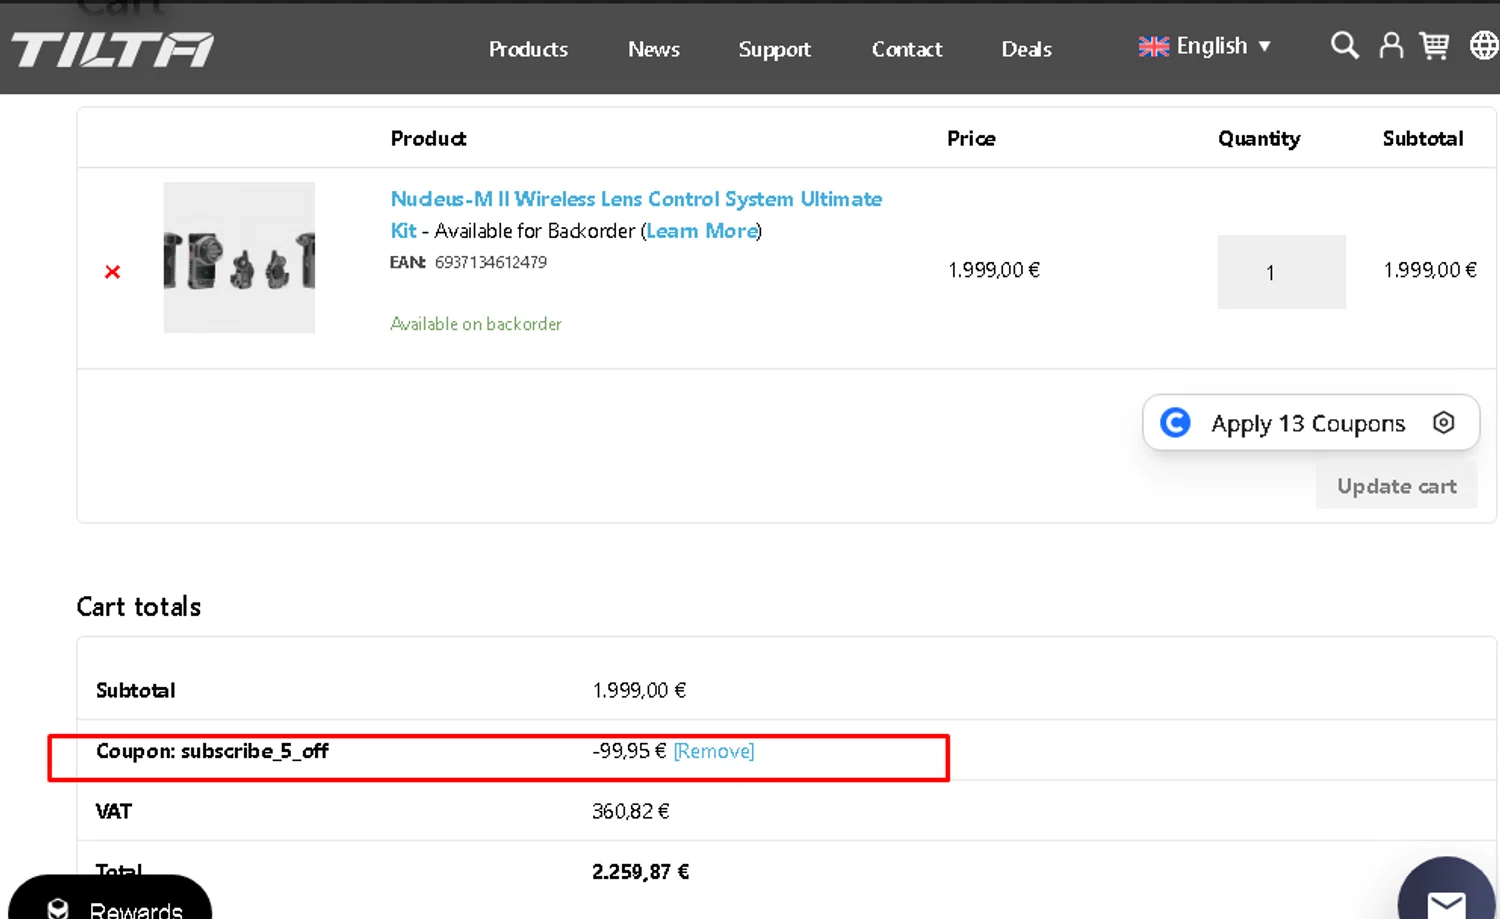
Task: Open Nucleus-M II product link
Action: (x=636, y=214)
